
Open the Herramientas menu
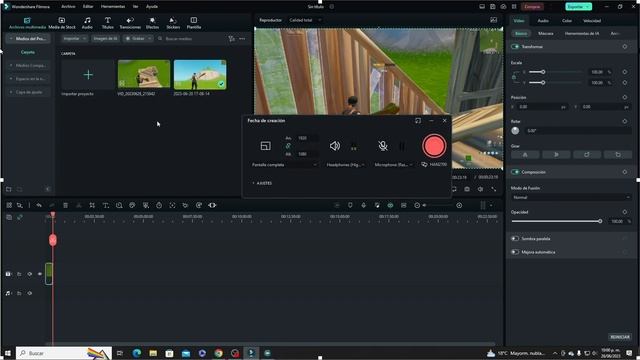coord(113,7)
